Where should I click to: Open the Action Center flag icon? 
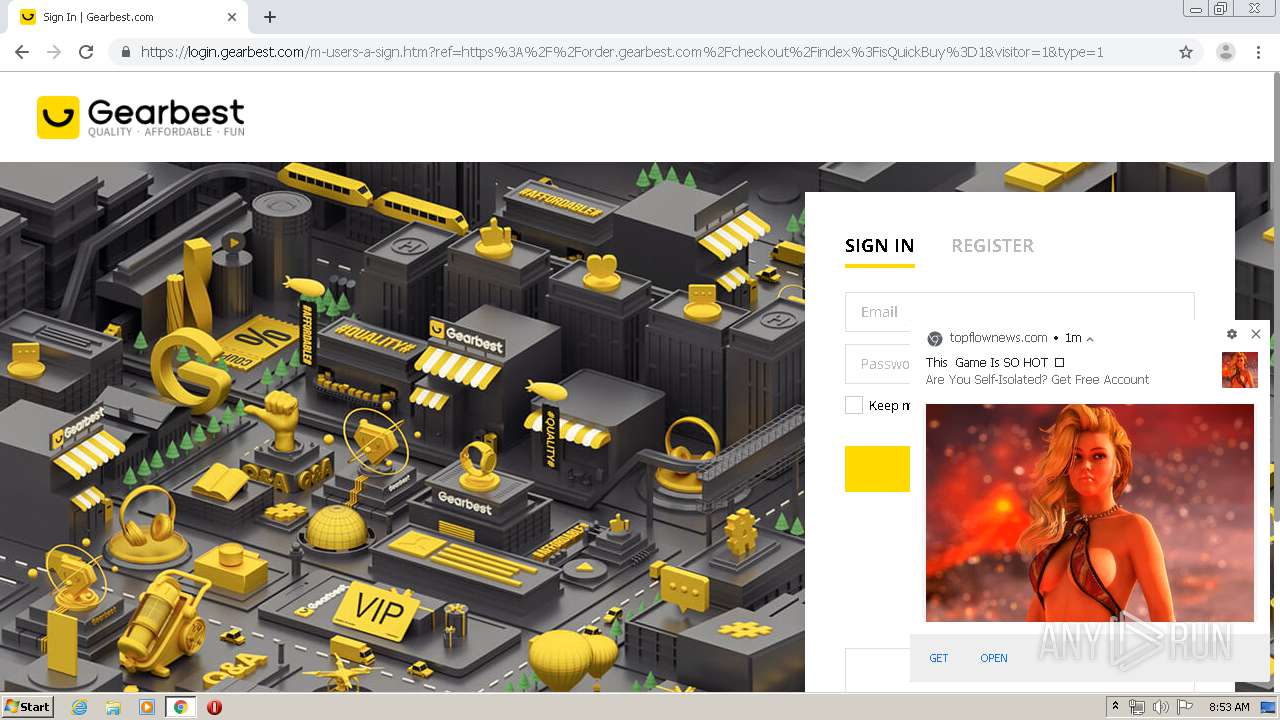[1185, 707]
